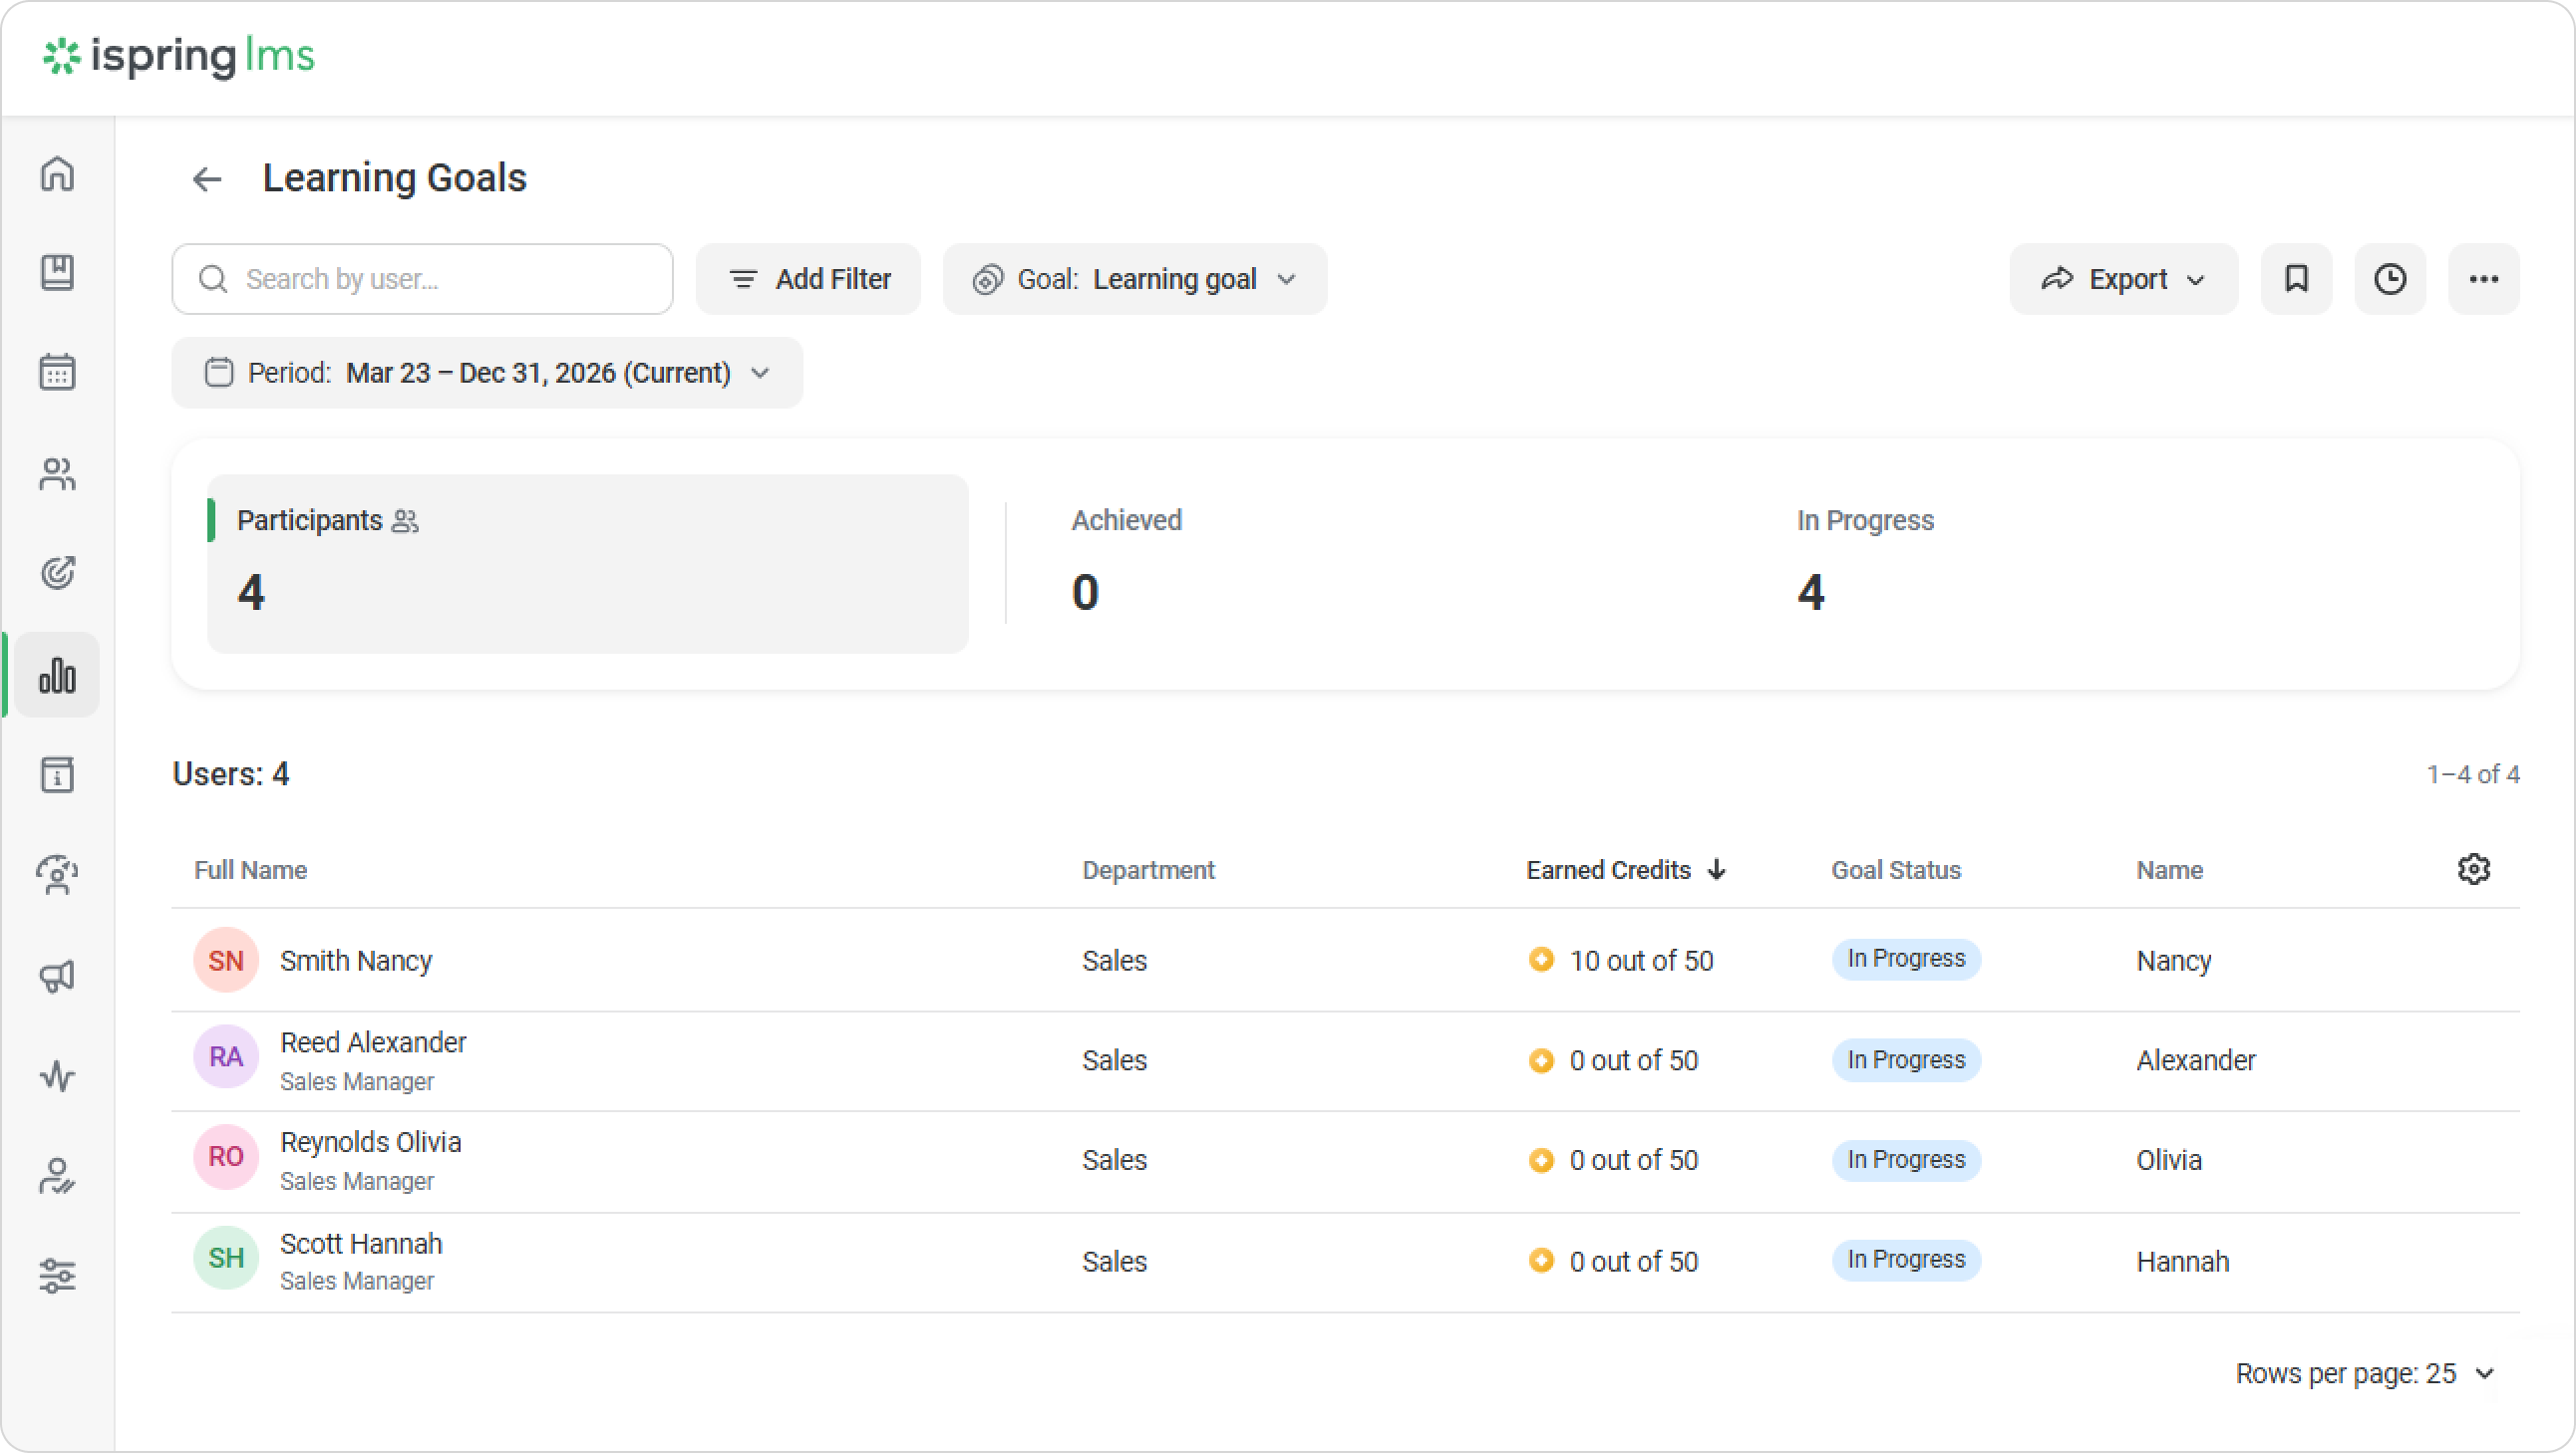
Task: Expand the Goal: Learning goal dropdown
Action: point(1134,279)
